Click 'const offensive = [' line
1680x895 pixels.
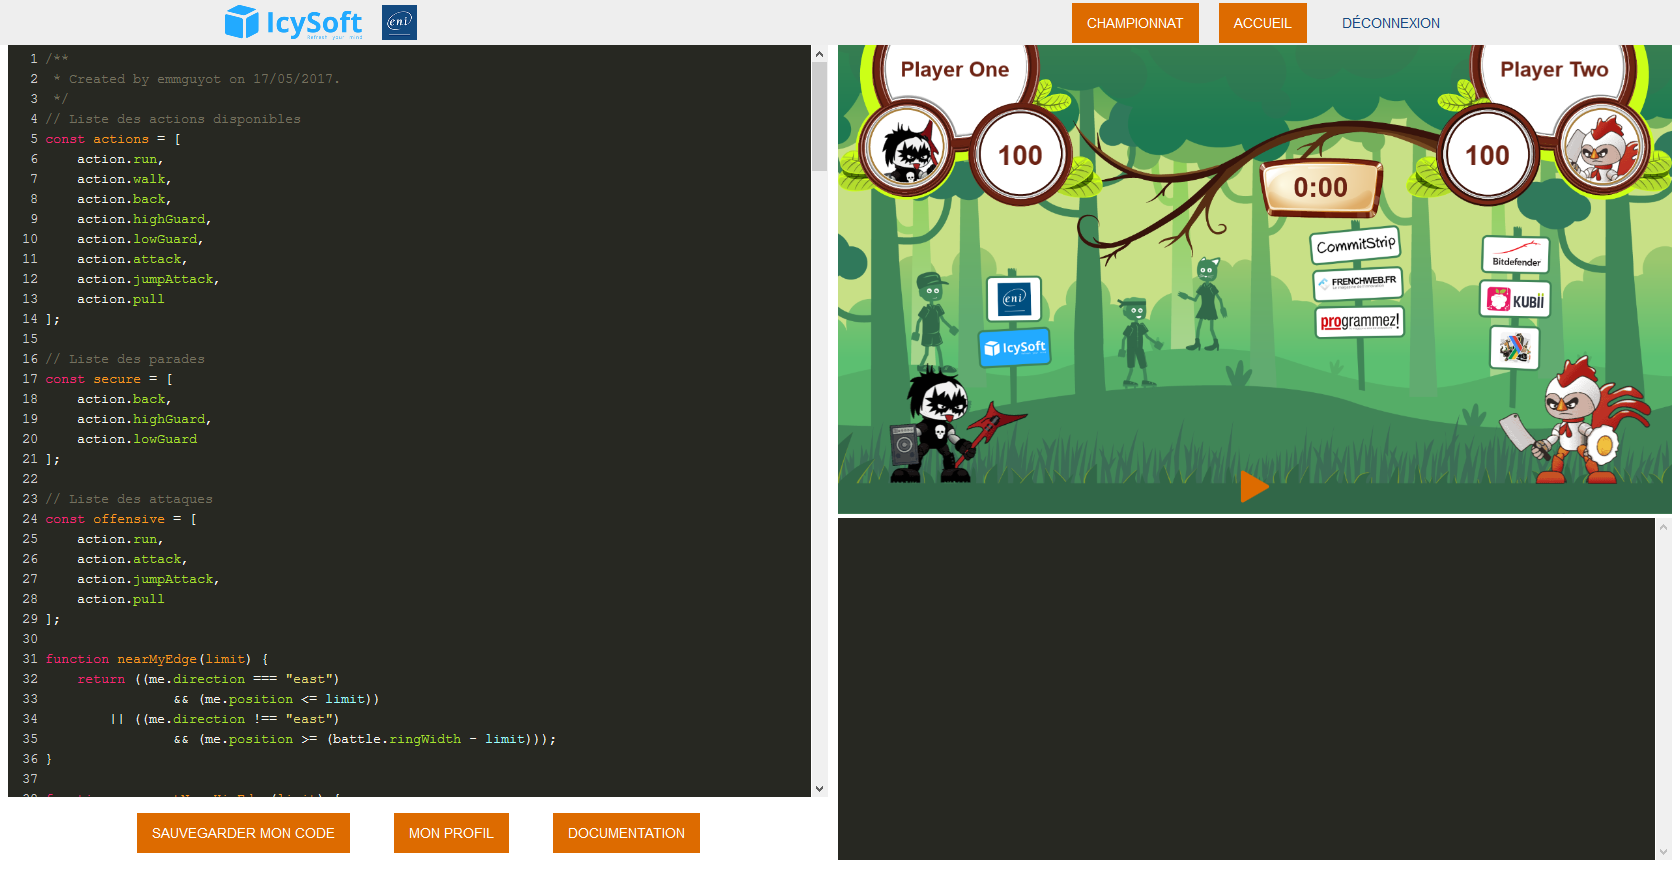(121, 519)
